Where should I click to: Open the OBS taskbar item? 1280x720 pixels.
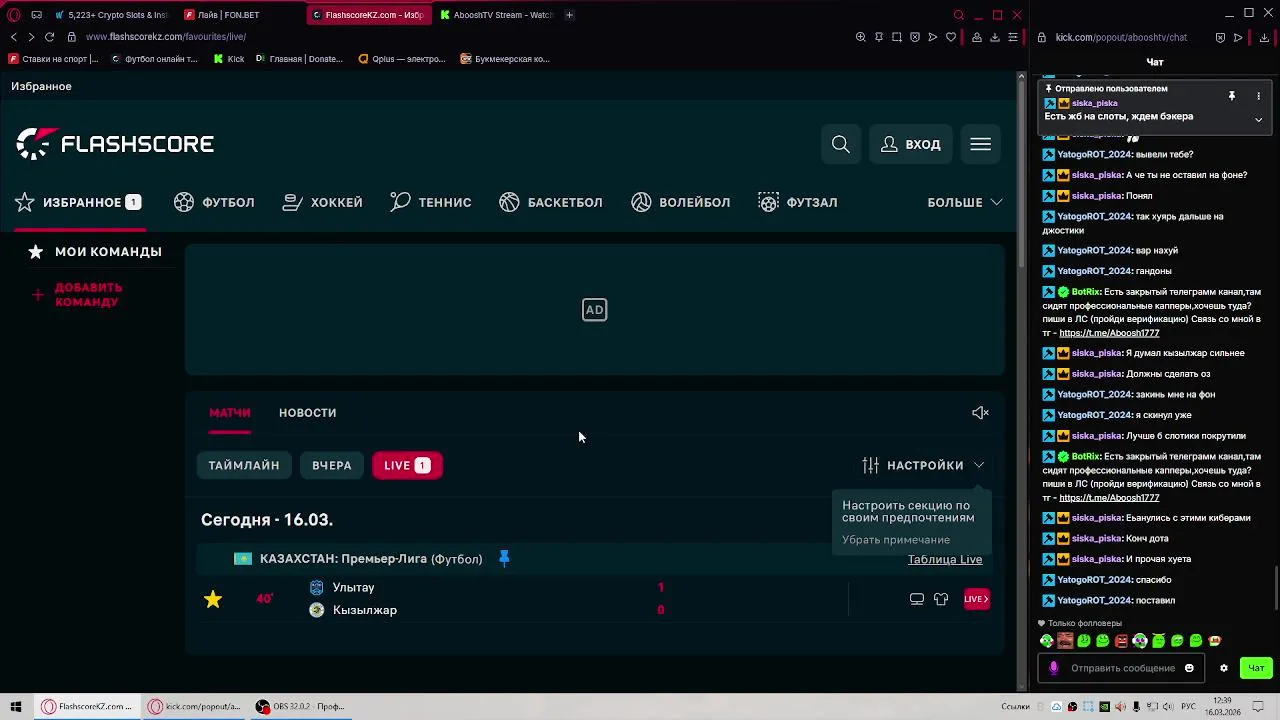(300, 706)
